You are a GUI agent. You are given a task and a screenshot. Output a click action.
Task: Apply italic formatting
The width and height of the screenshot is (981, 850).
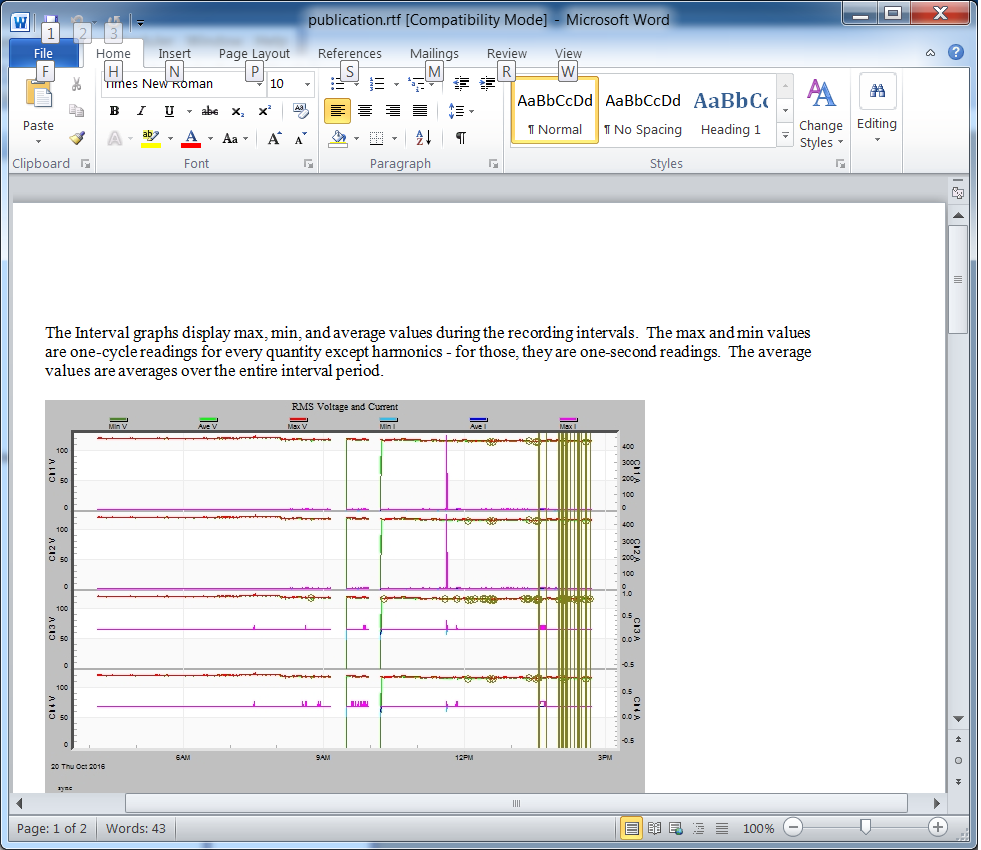[x=141, y=111]
